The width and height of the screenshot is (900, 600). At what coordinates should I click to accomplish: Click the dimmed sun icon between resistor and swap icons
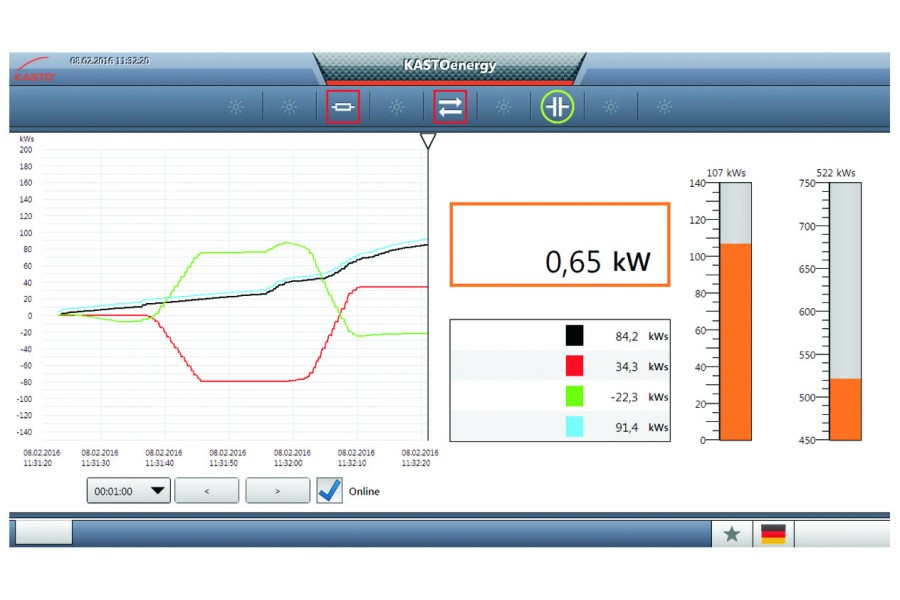(396, 107)
